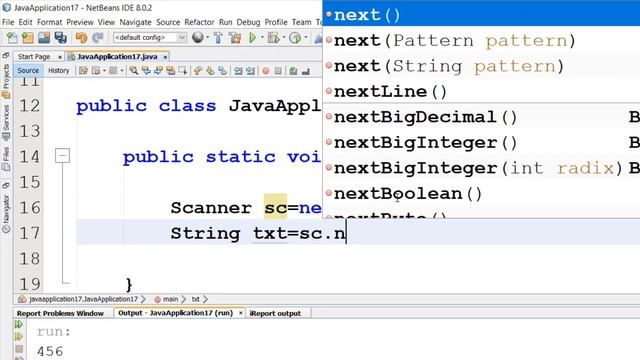Click the Last Edit editor toolbar icon
Image resolution: width=640 pixels, height=360 pixels.
click(x=84, y=71)
